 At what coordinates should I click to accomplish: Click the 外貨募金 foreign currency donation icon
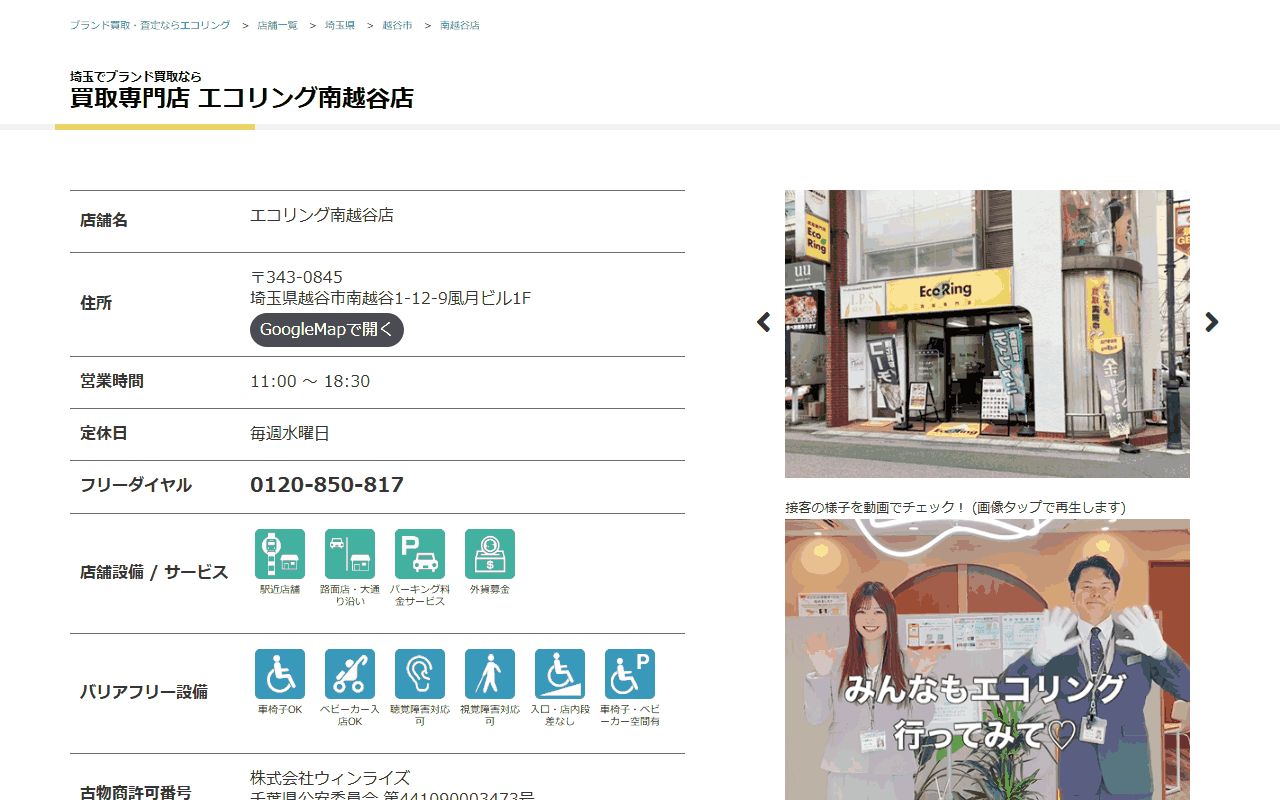click(x=490, y=554)
